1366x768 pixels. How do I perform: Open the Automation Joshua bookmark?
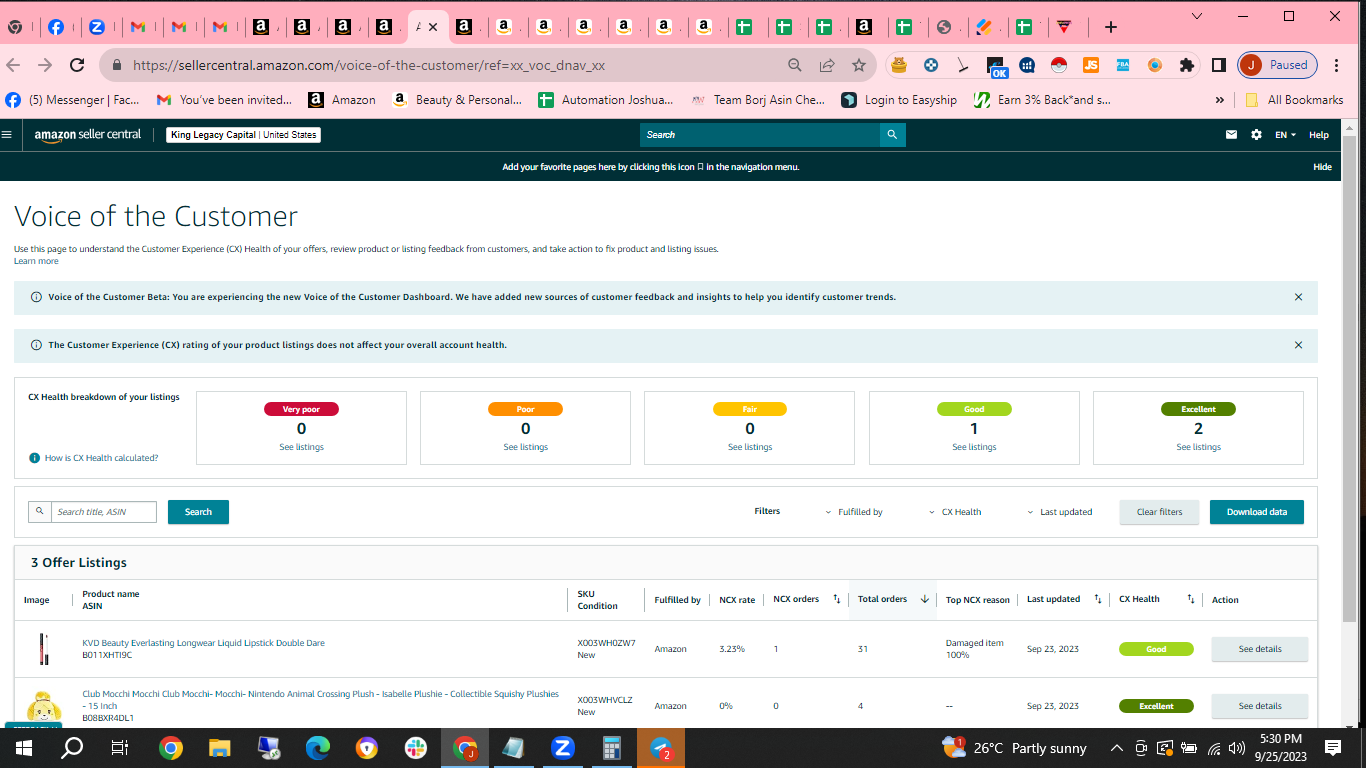point(606,100)
